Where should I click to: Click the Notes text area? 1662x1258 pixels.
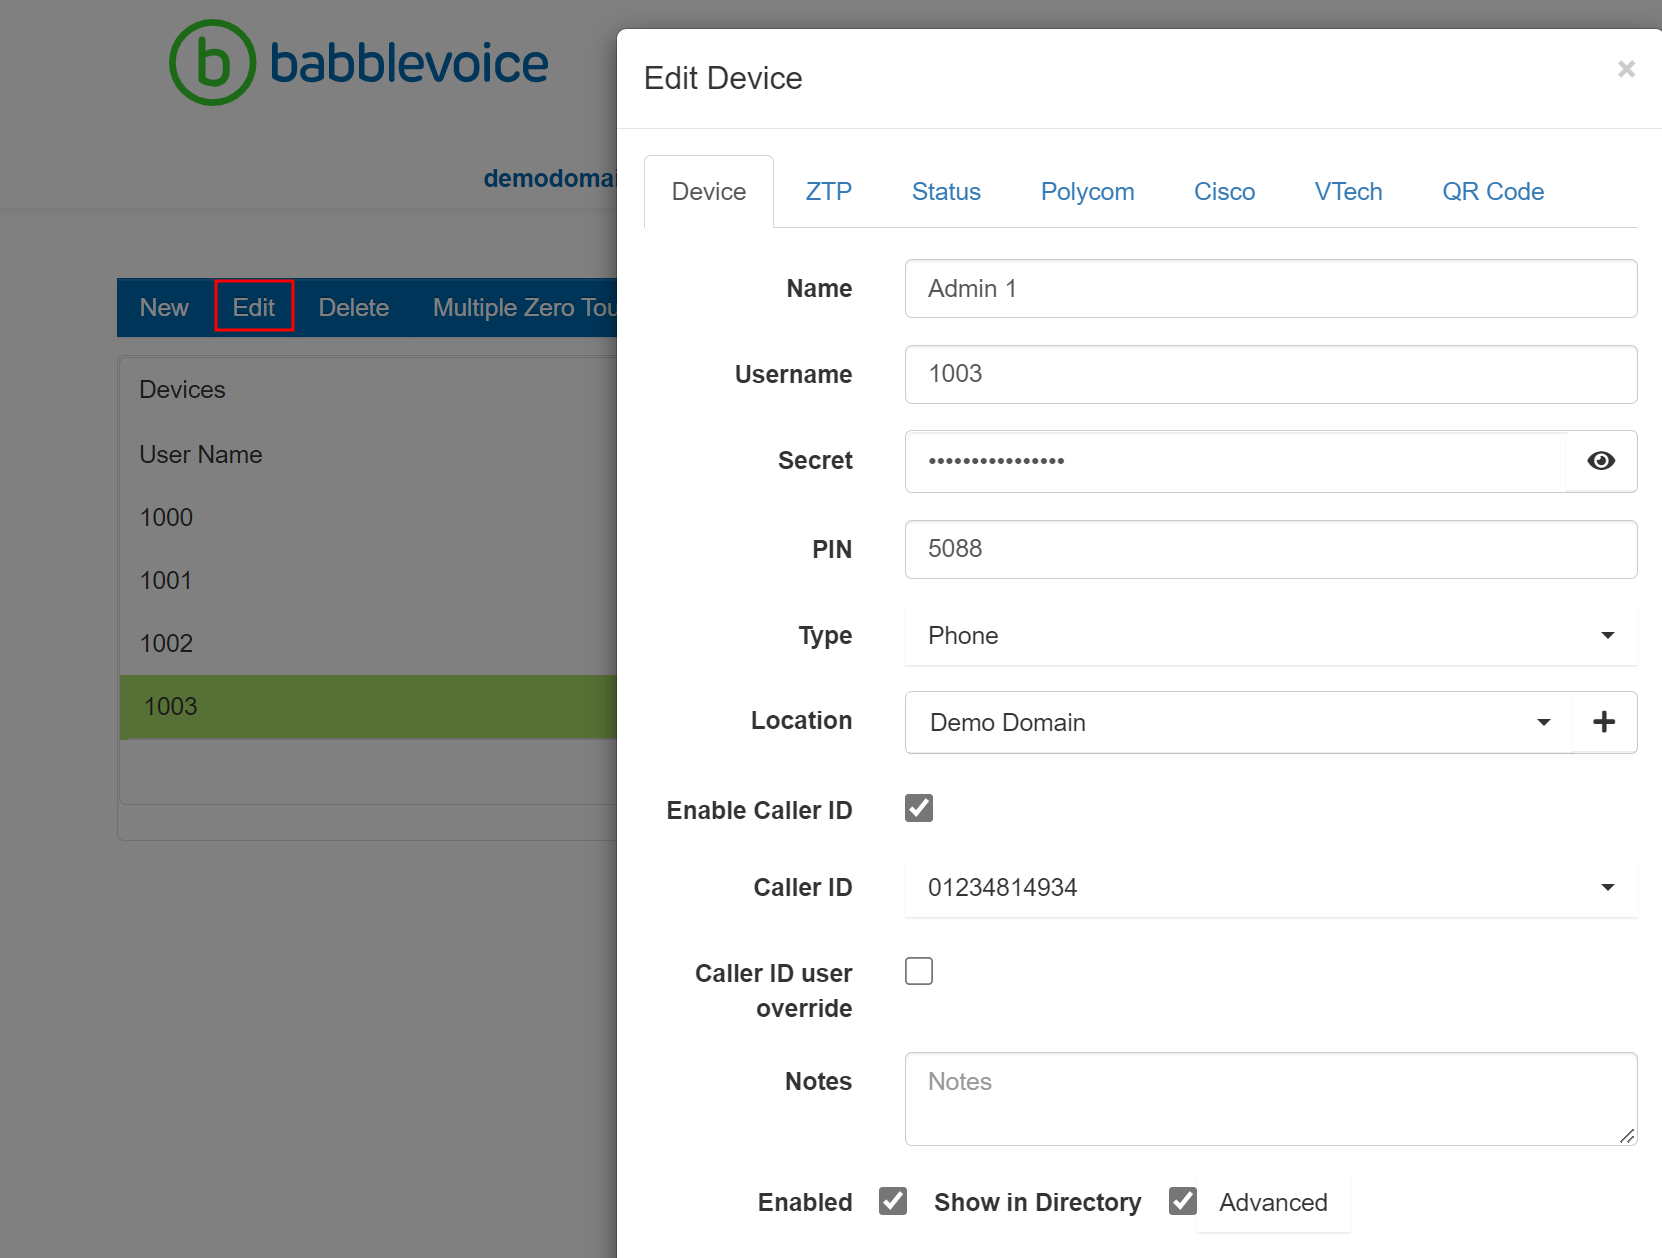(1271, 1099)
